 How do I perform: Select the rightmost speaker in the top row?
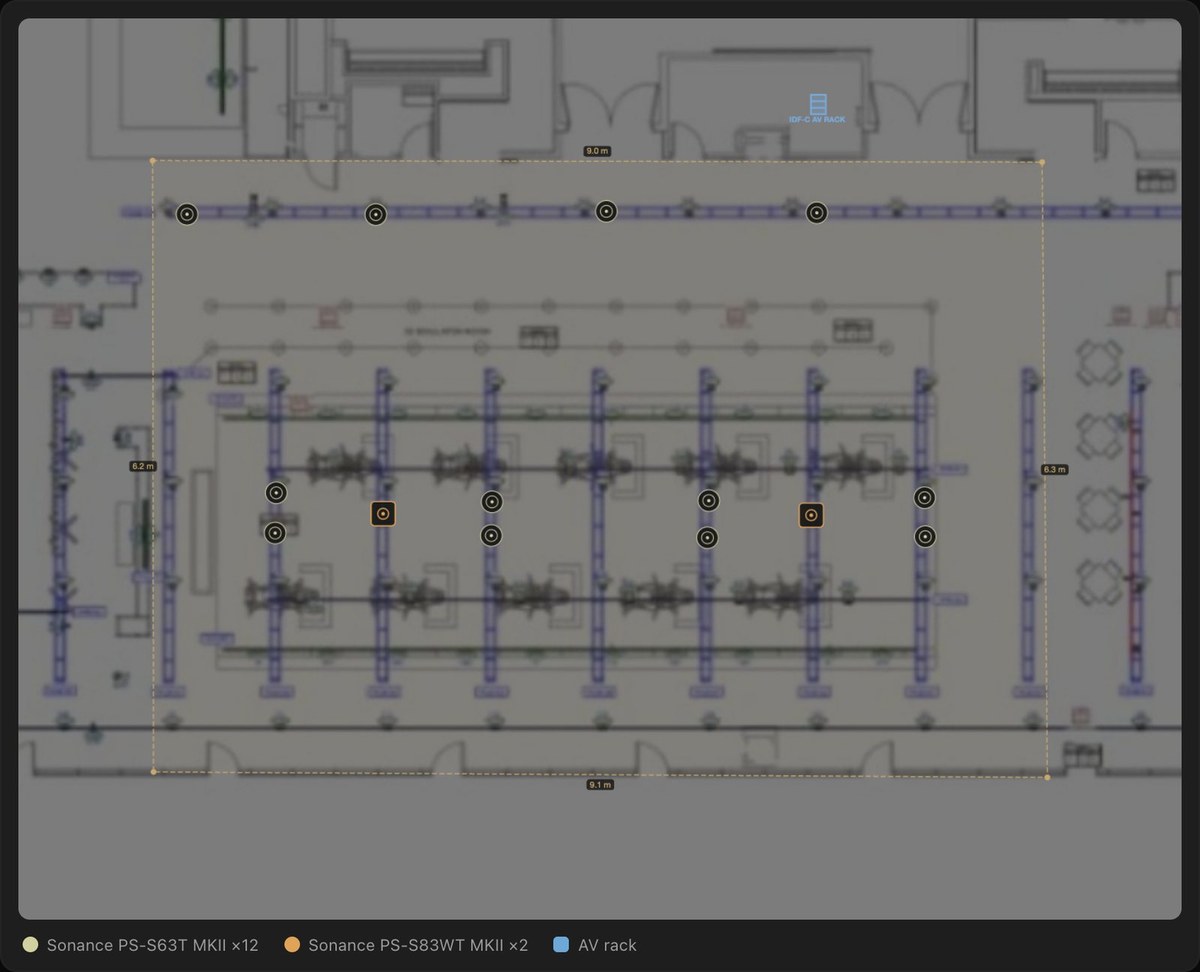coord(817,212)
